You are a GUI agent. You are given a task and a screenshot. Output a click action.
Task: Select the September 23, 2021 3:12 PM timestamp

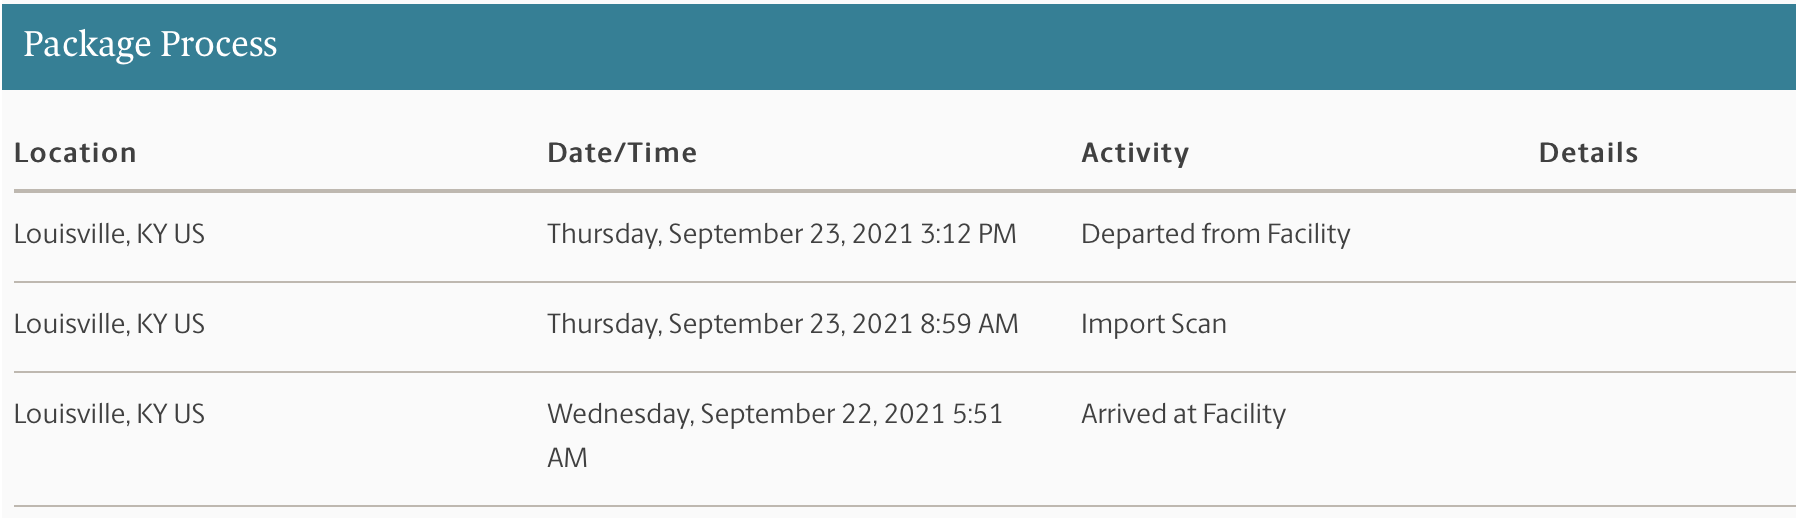781,234
